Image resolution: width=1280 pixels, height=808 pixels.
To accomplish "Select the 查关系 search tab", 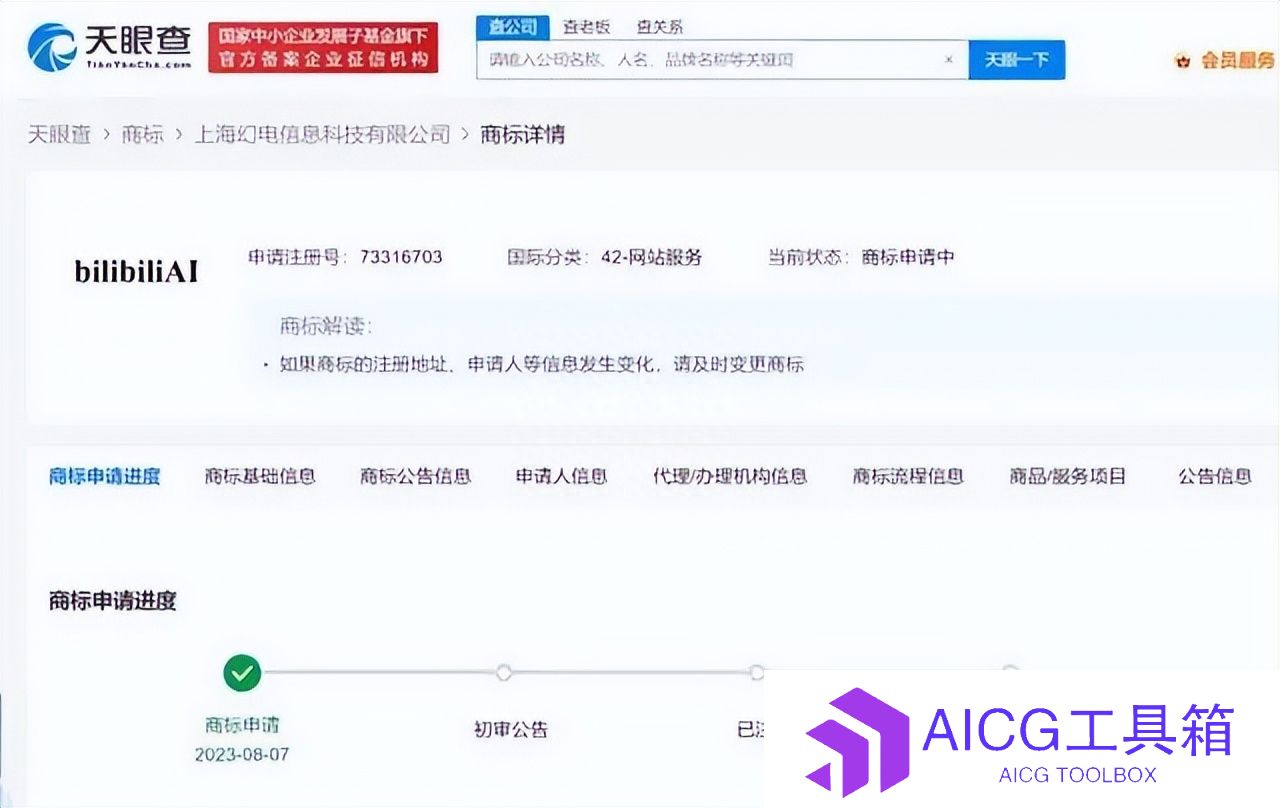I will pos(660,27).
